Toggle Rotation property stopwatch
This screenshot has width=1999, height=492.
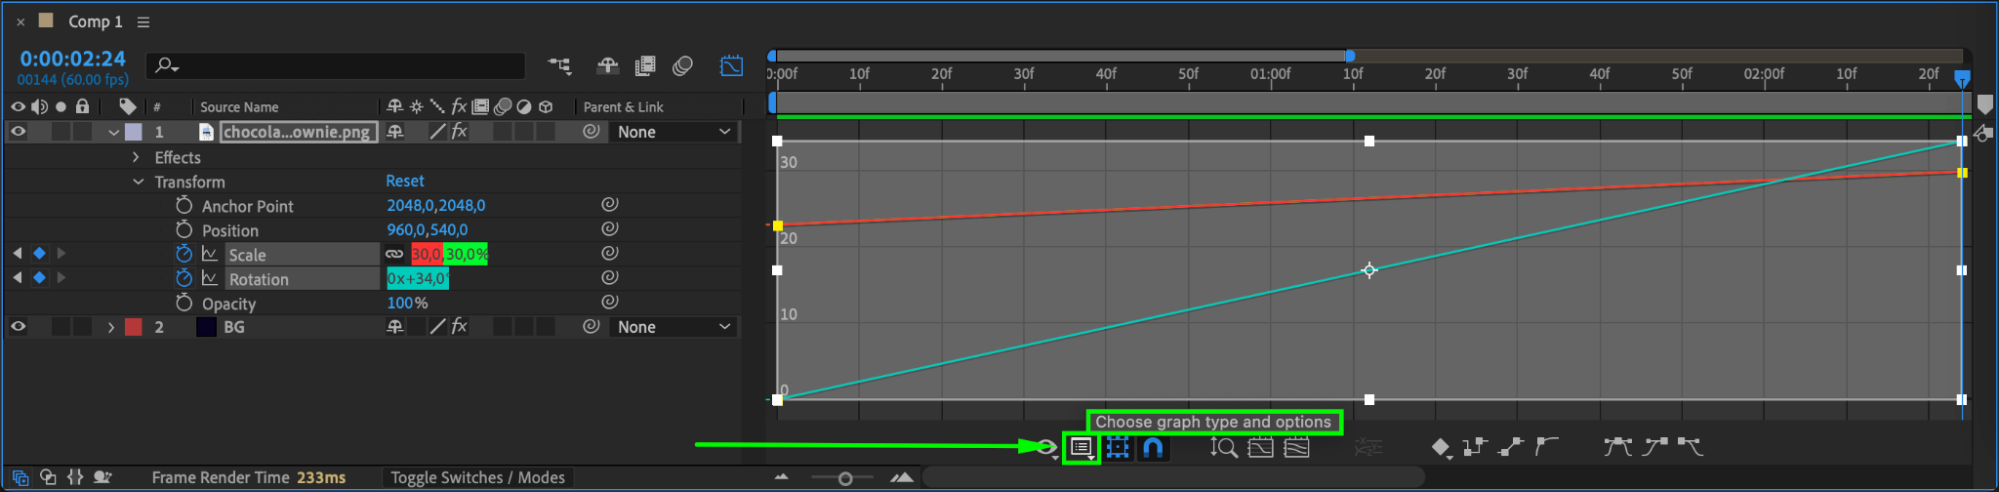[x=184, y=278]
